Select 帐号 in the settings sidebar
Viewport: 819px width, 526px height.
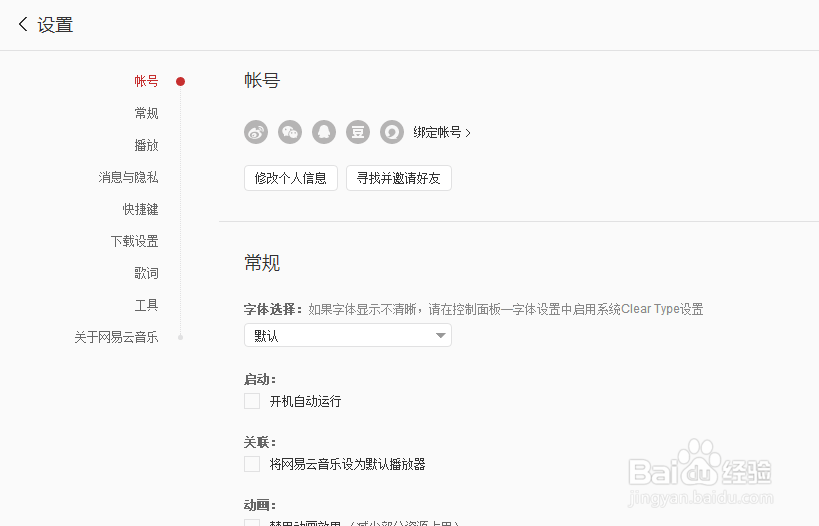146,81
